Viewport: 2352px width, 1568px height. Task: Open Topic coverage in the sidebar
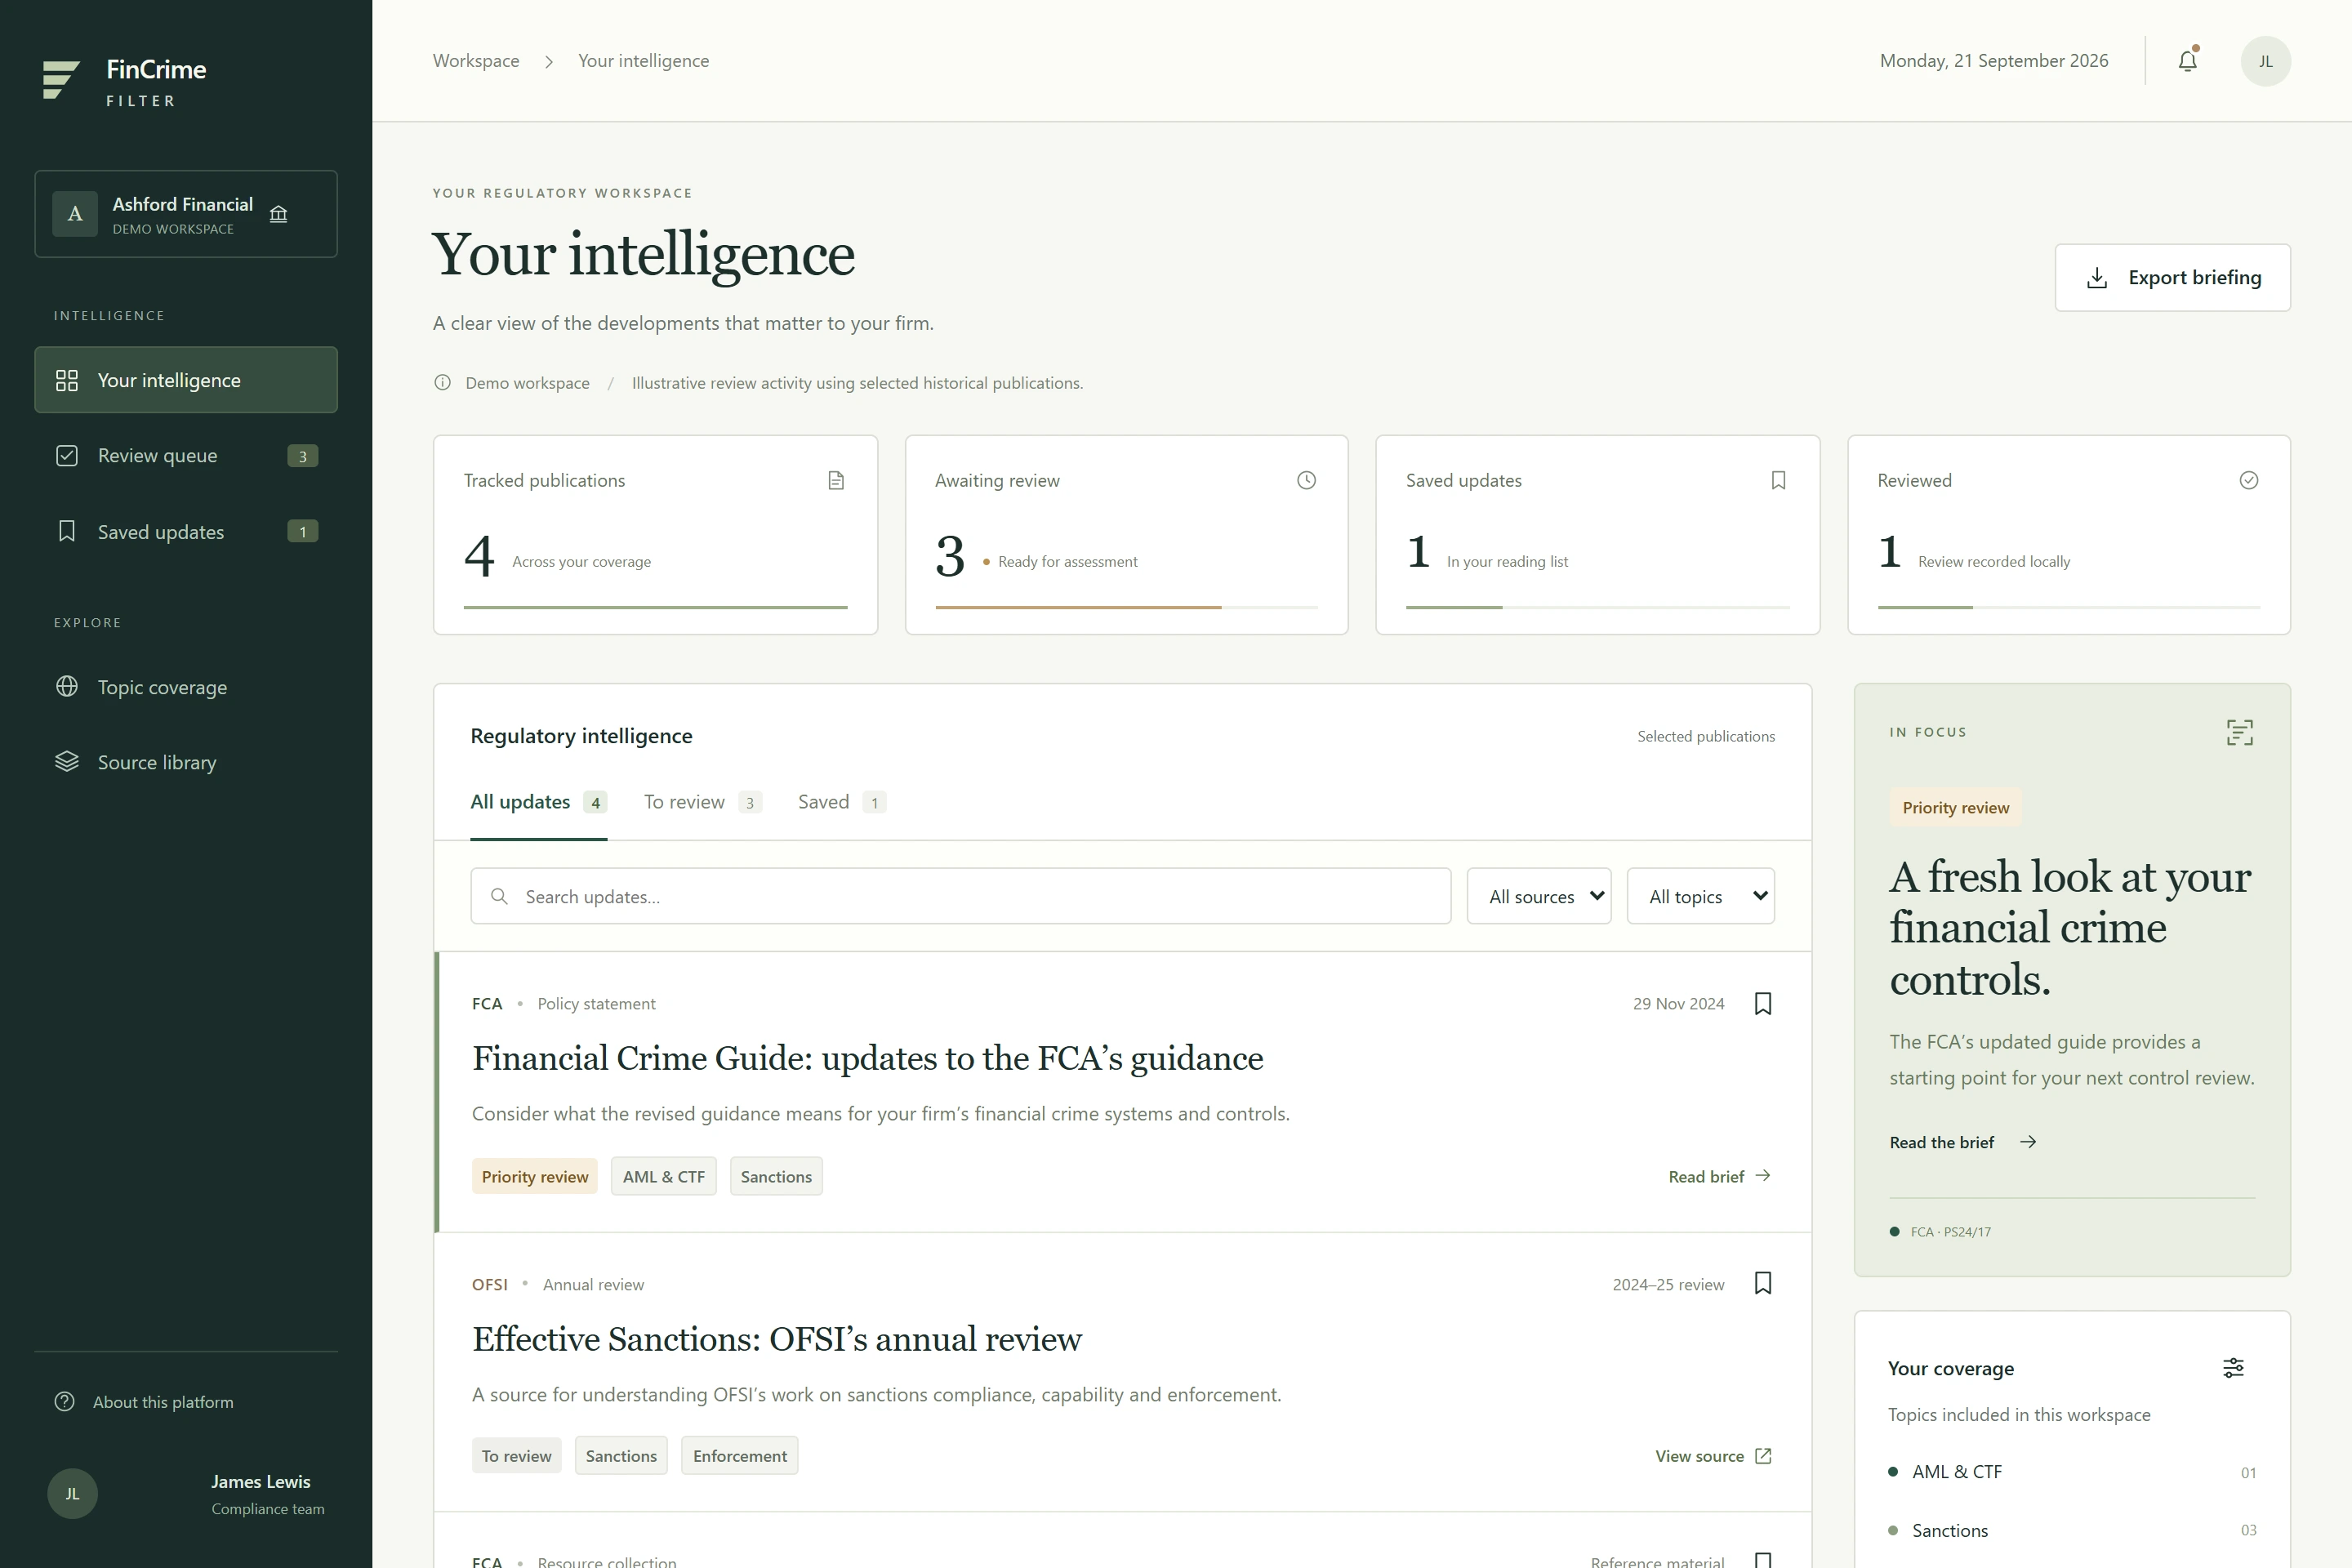click(x=186, y=687)
